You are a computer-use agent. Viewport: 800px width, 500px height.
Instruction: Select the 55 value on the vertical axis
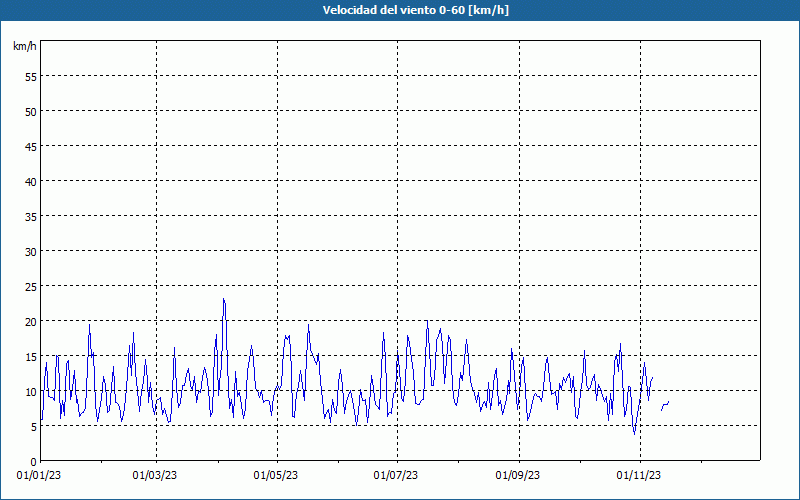[31, 77]
